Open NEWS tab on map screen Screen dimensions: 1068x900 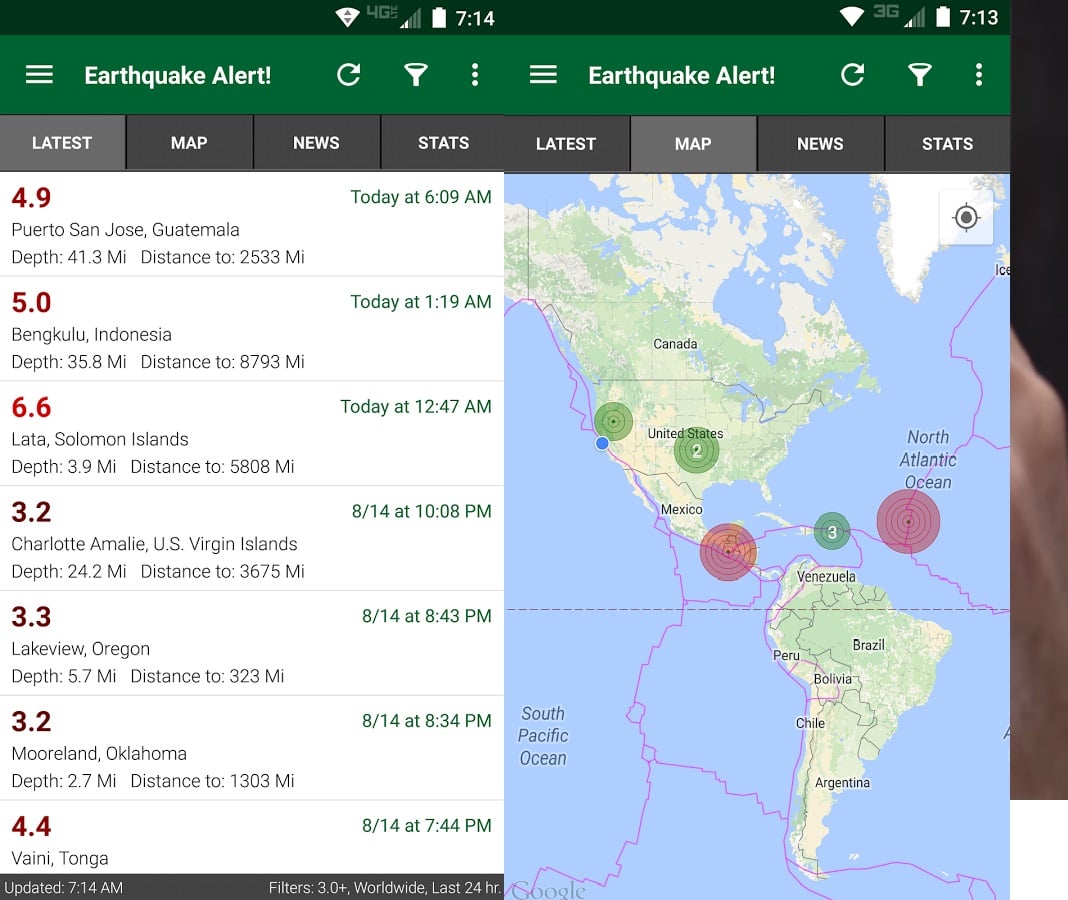coord(821,144)
